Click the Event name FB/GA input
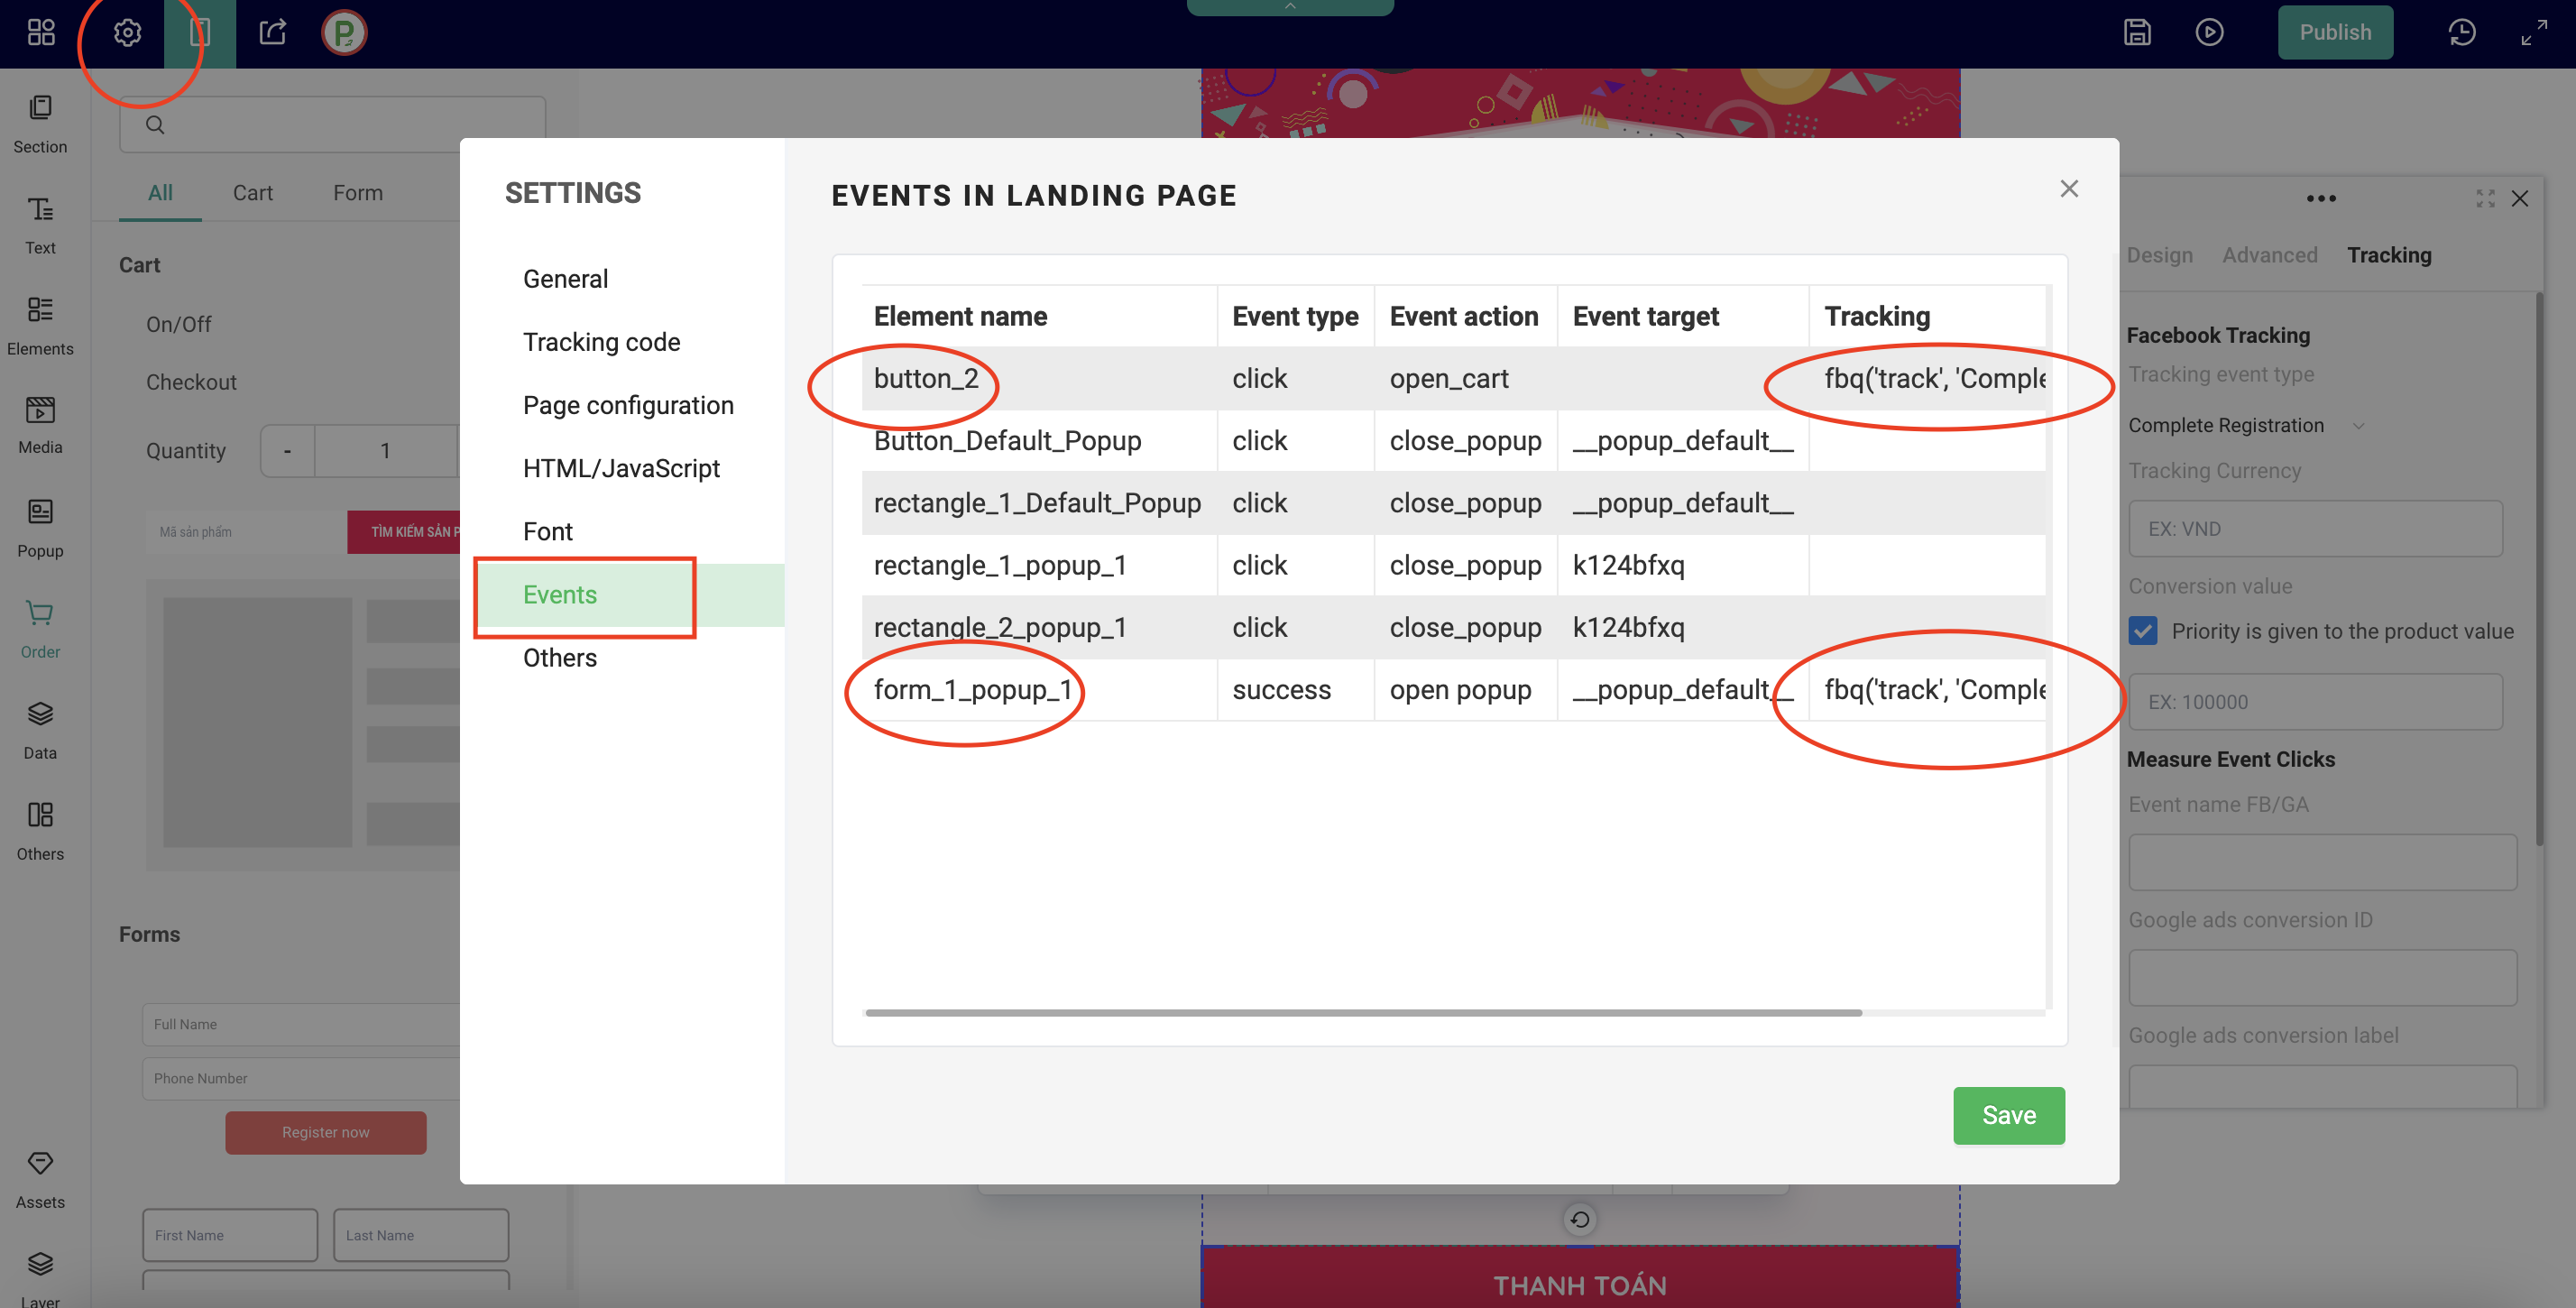This screenshot has height=1308, width=2576. [x=2322, y=862]
